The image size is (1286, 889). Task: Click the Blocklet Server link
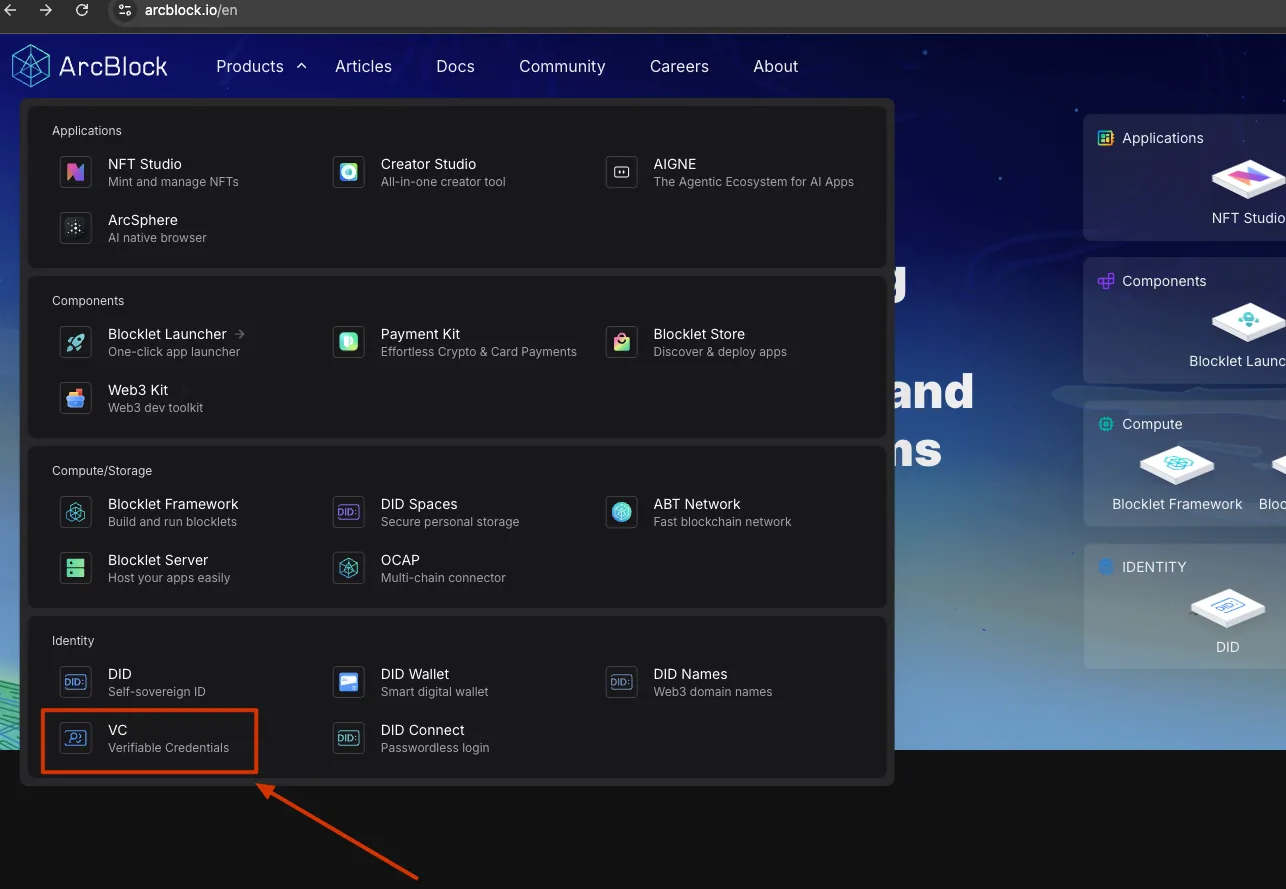pos(158,560)
